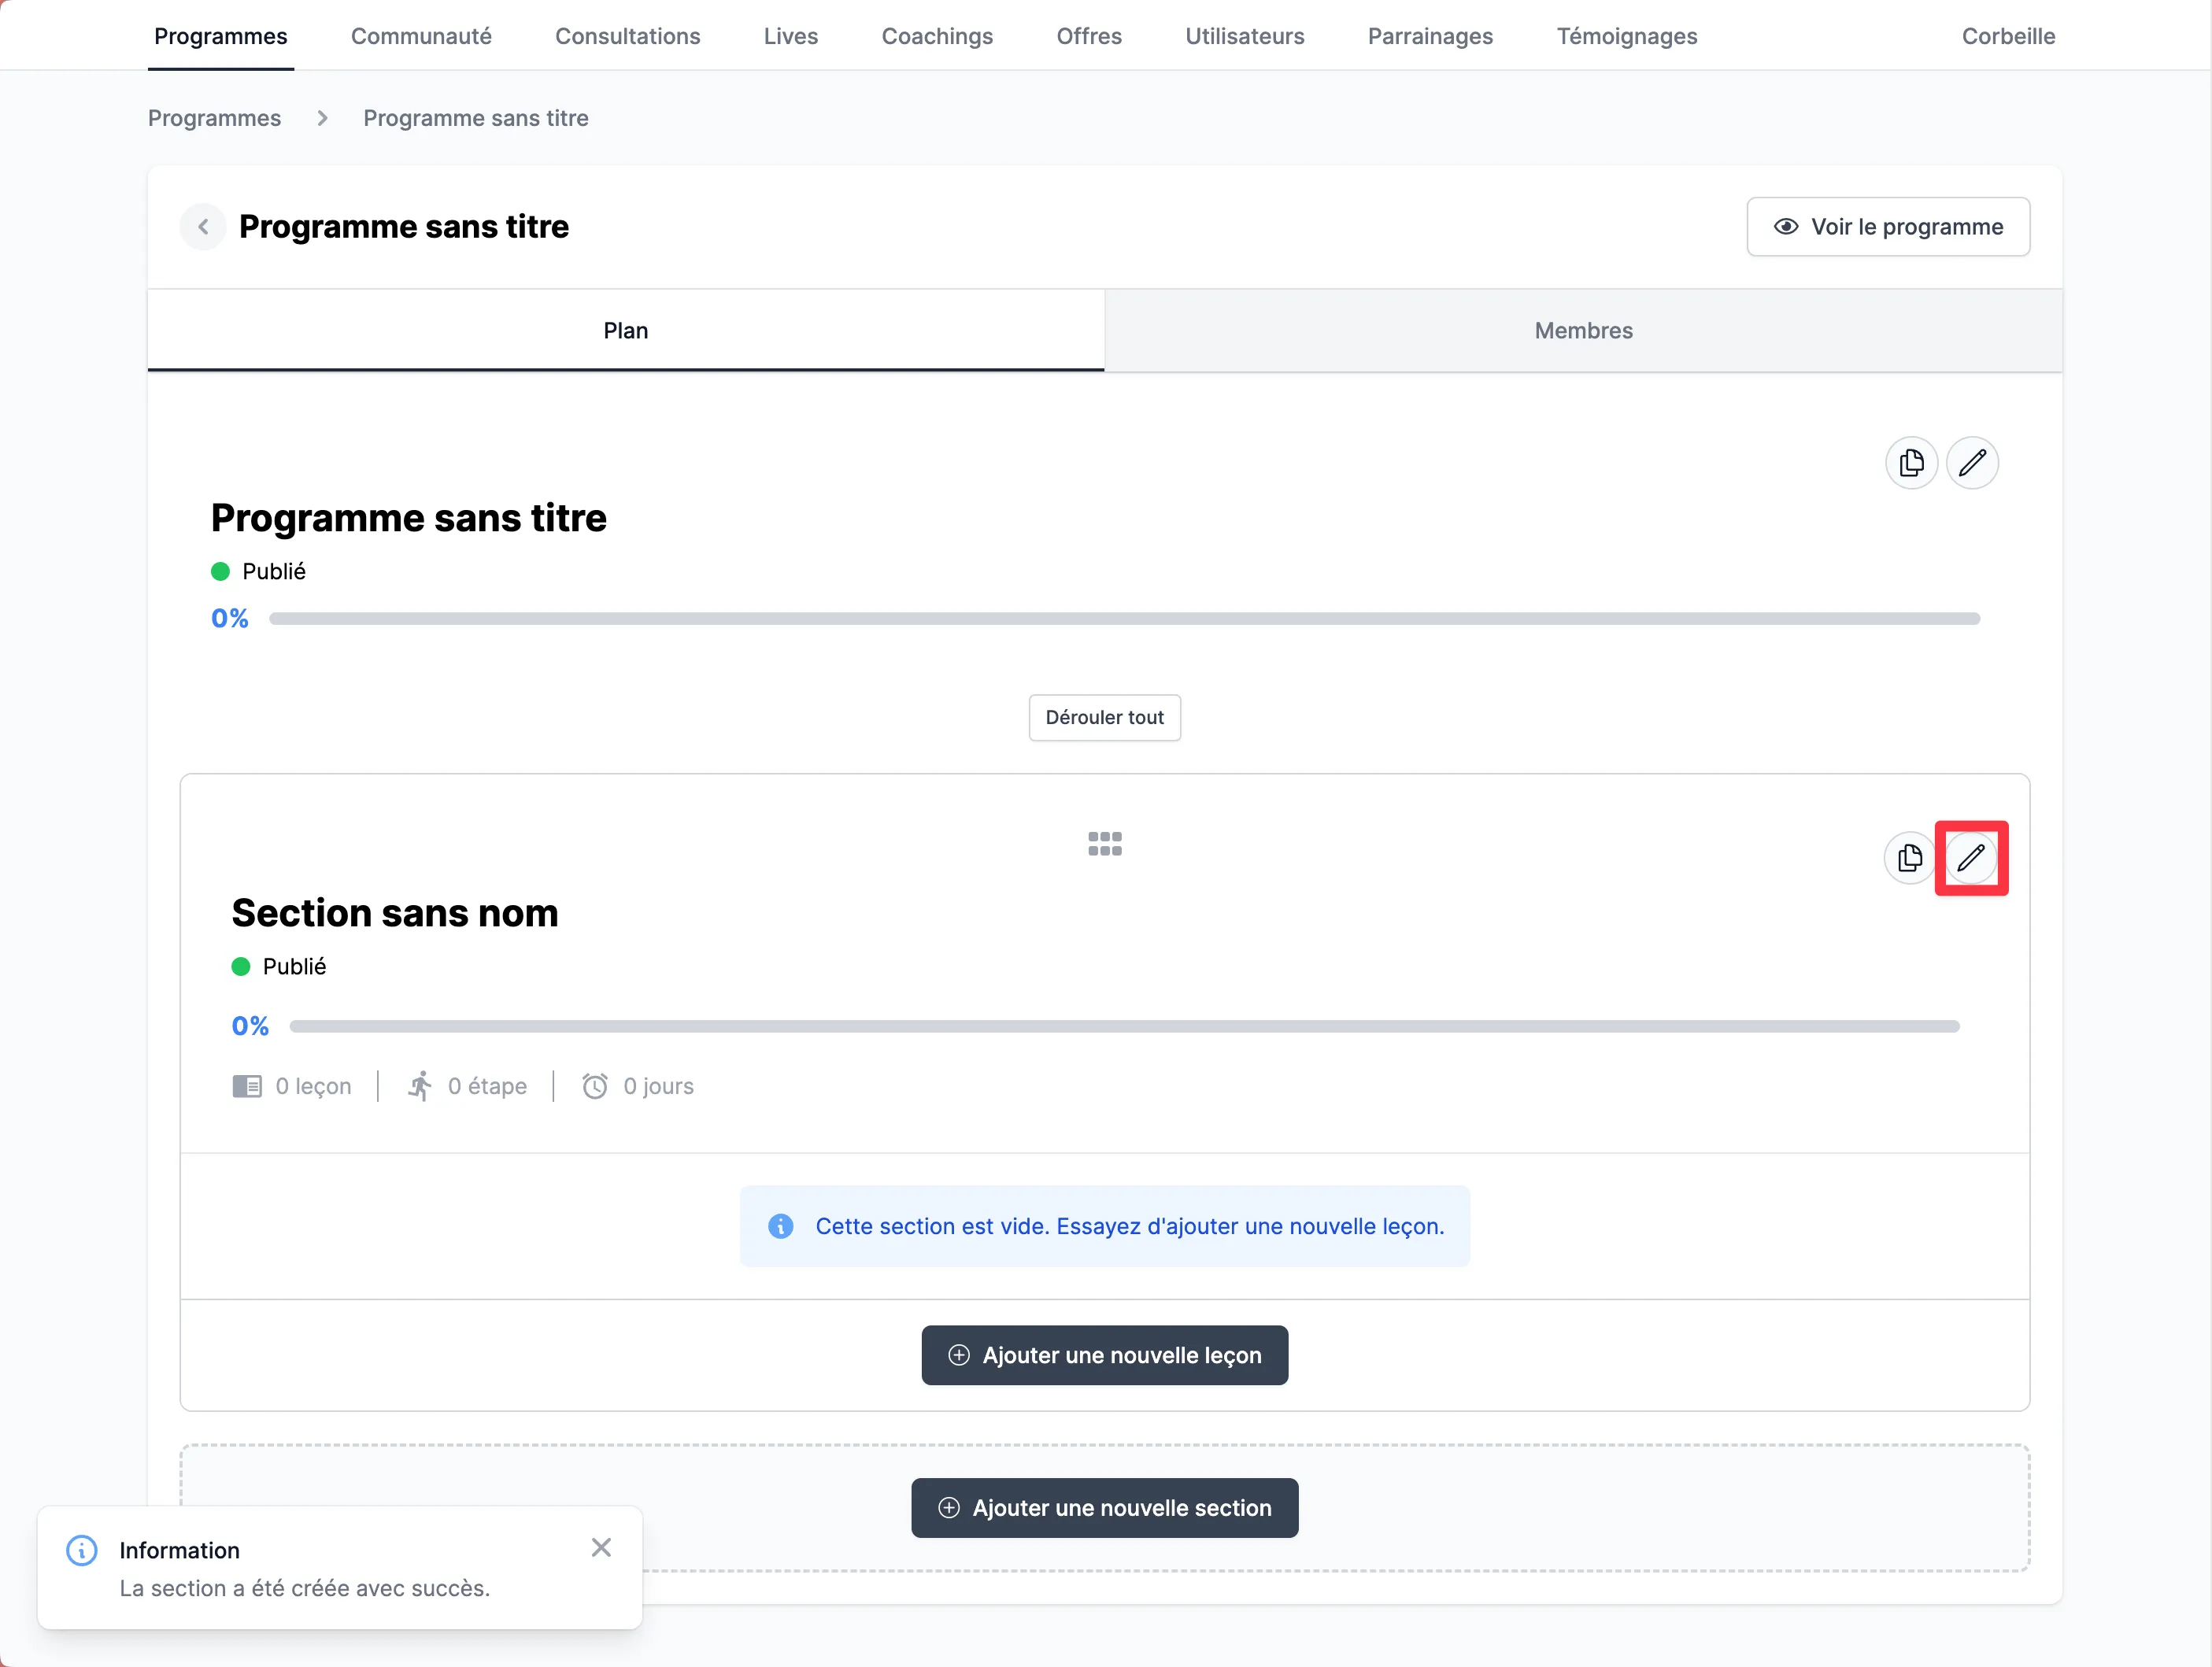Click Programme sans titre breadcrumb
This screenshot has height=1667, width=2212.
coord(476,118)
